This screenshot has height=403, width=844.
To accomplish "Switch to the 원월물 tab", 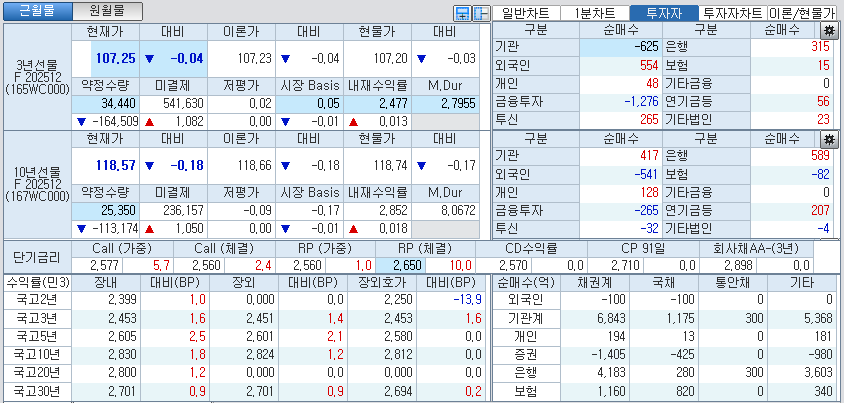I will click(x=107, y=11).
